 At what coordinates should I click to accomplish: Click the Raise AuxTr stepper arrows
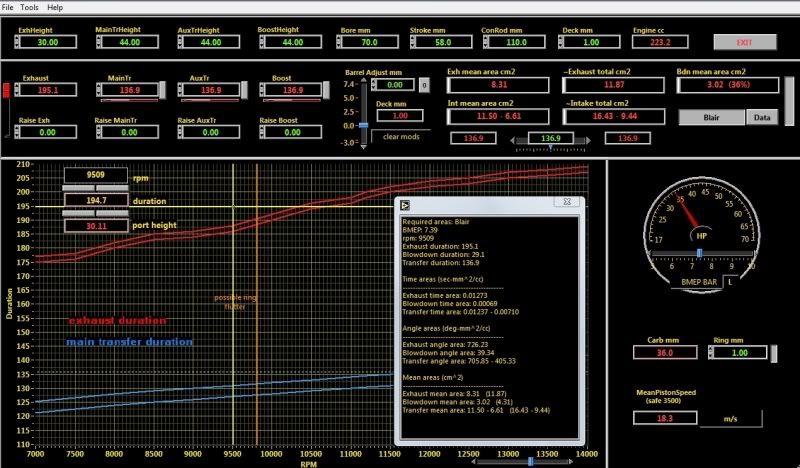point(180,132)
